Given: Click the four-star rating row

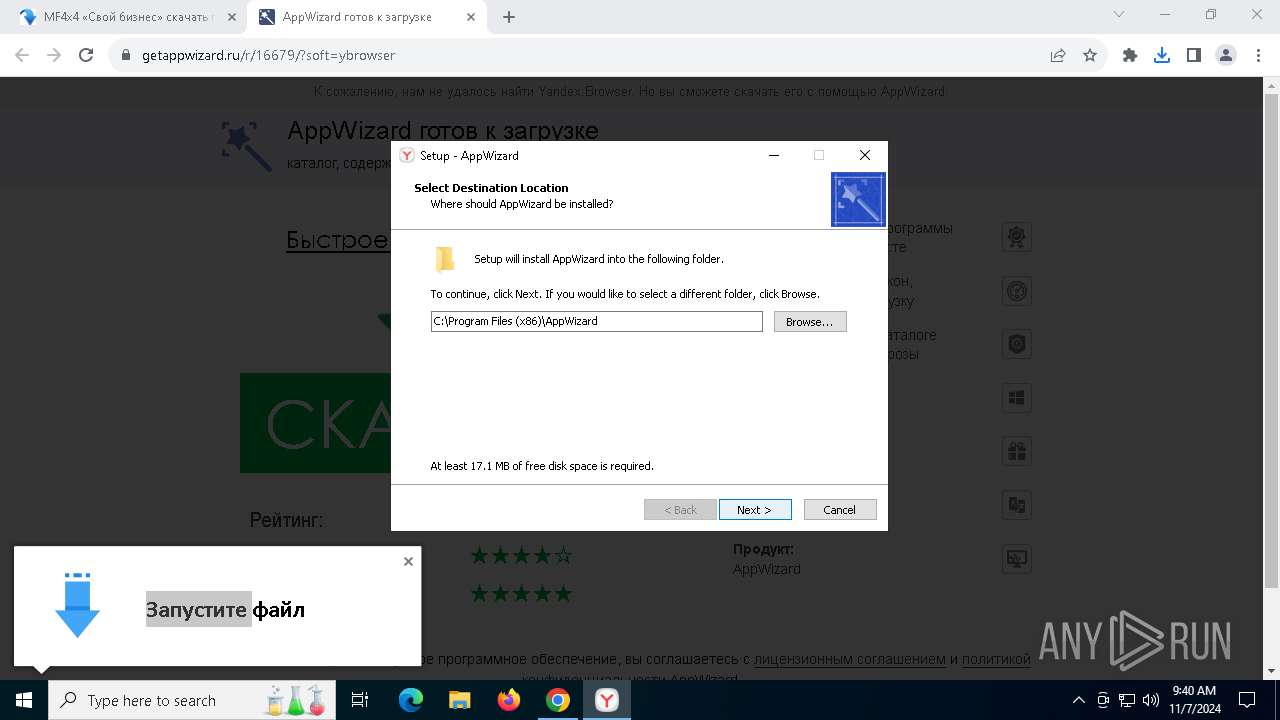Looking at the screenshot, I should coord(521,555).
